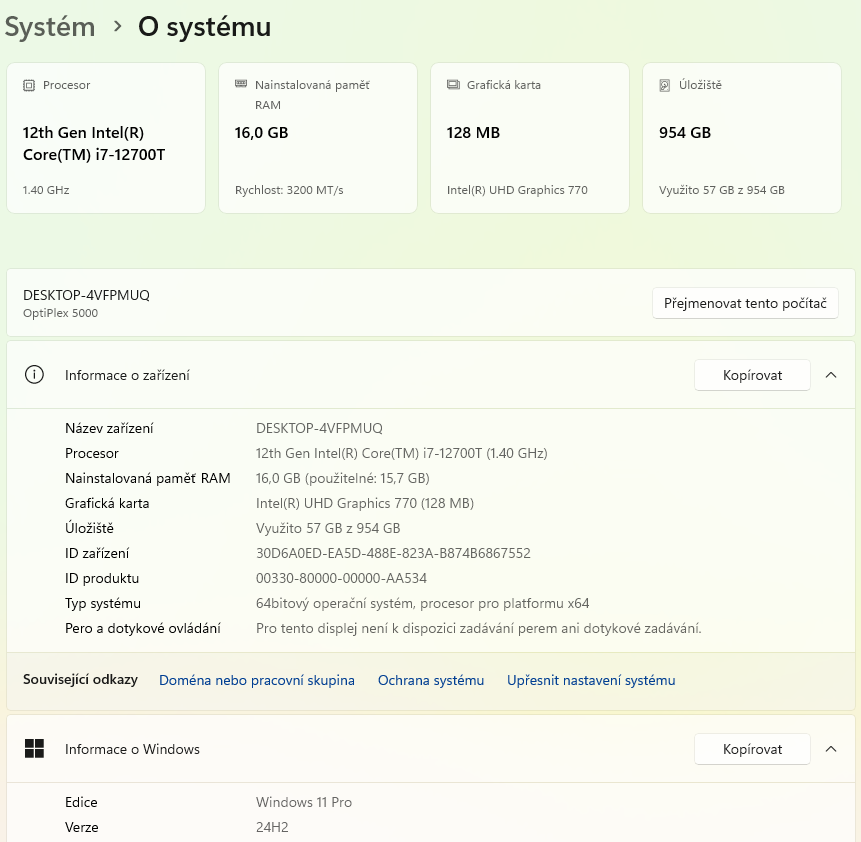Click the ID produktu value 00330-80000-00000-AA534

coord(341,578)
